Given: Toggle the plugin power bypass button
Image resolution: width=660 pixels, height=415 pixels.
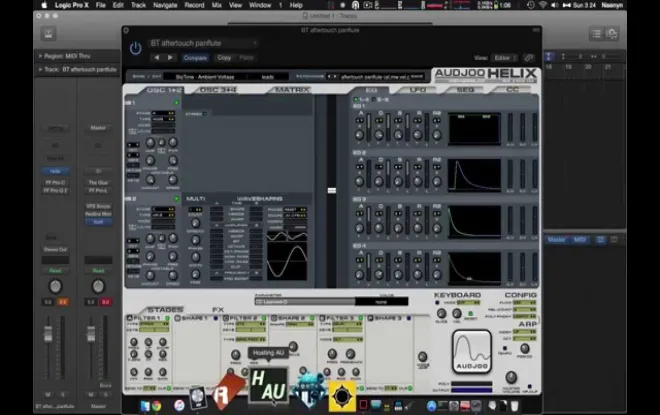Looking at the screenshot, I should click(135, 48).
